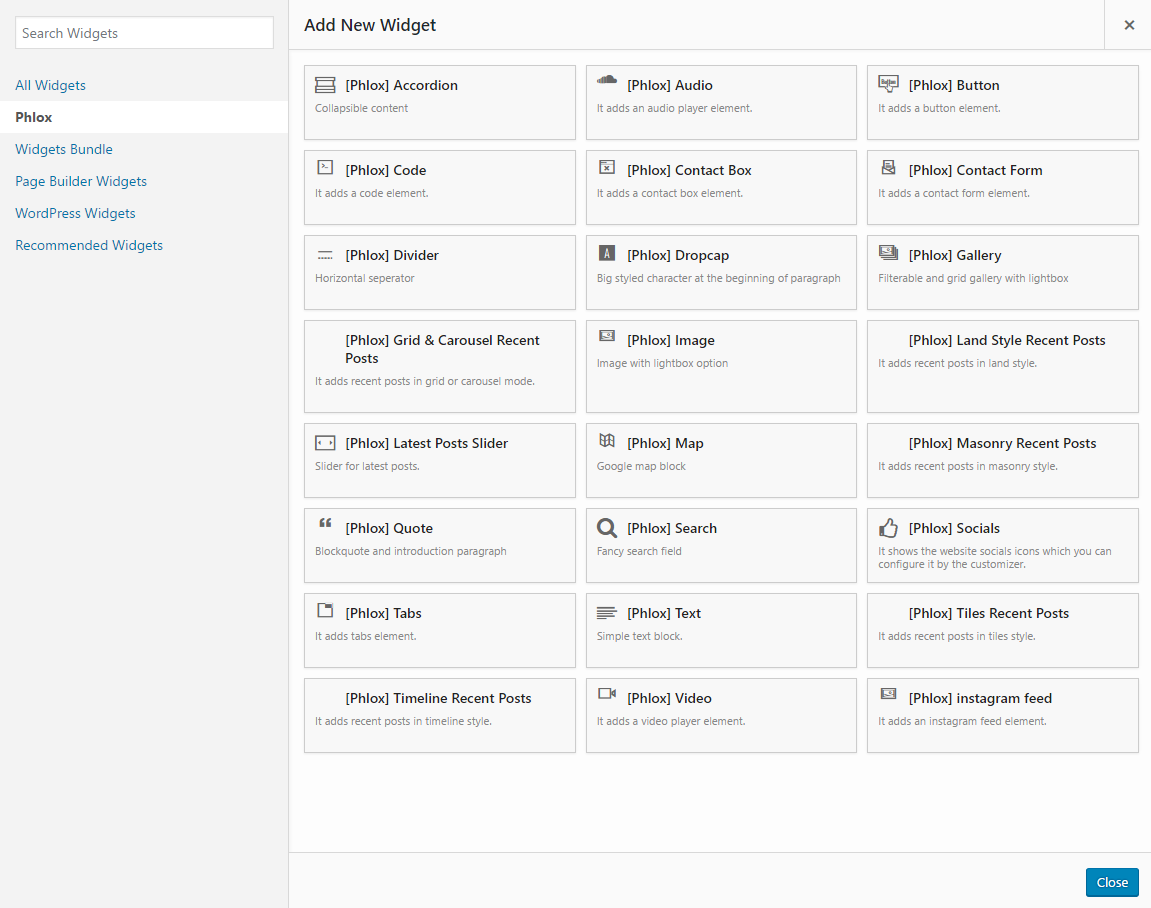Click the instagram feed icon
Image resolution: width=1151 pixels, height=908 pixels.
[888, 694]
